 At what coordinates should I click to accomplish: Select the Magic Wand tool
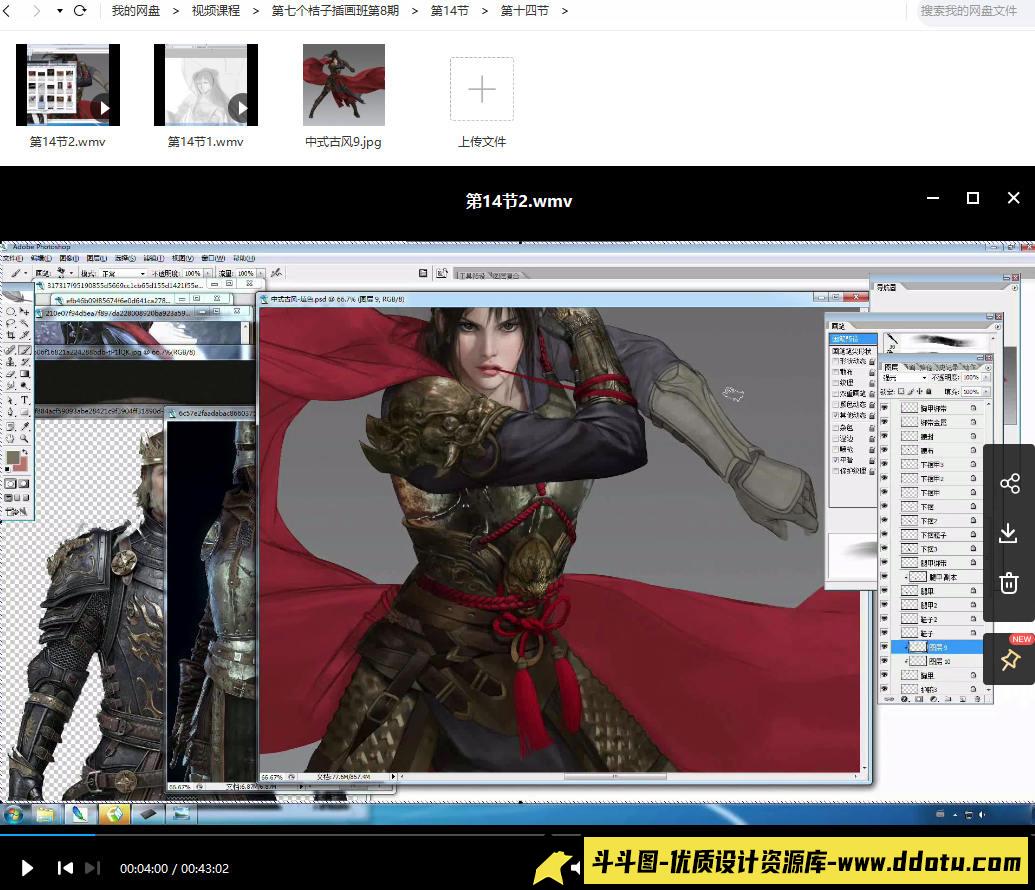[x=24, y=323]
